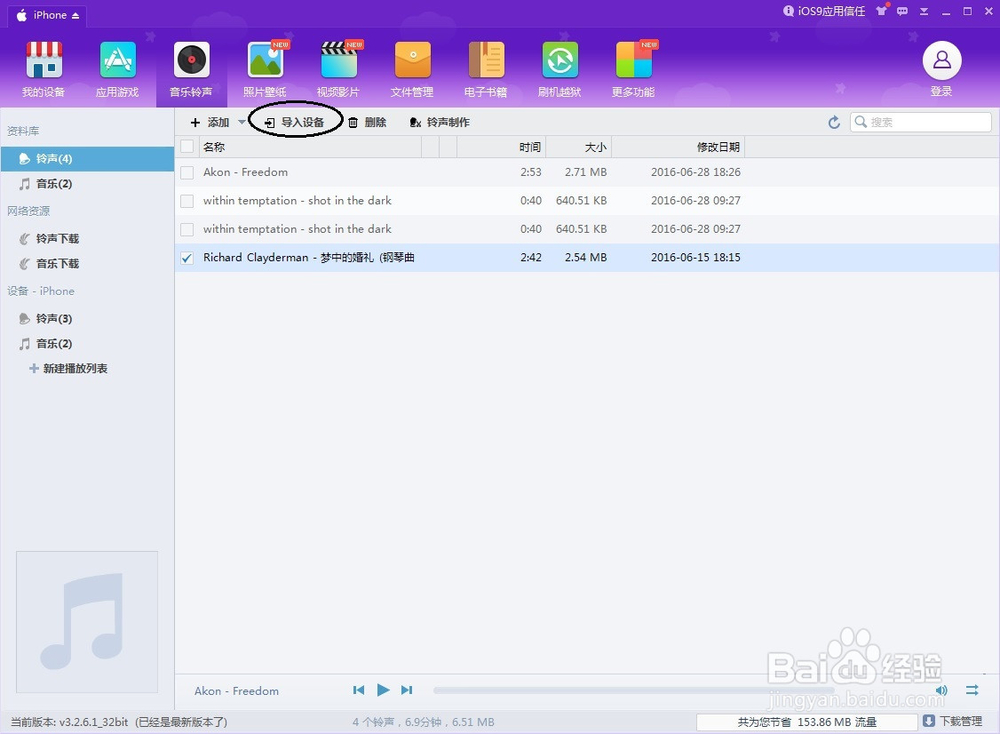Sort by 名称 name column
The width and height of the screenshot is (1000, 734).
click(311, 147)
